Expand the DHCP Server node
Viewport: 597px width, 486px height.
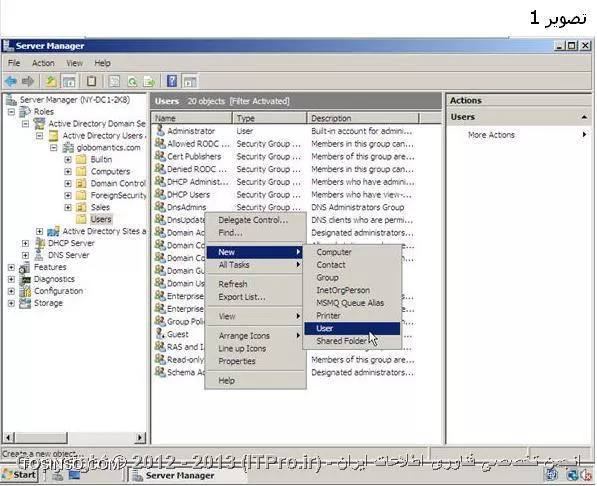click(25, 243)
